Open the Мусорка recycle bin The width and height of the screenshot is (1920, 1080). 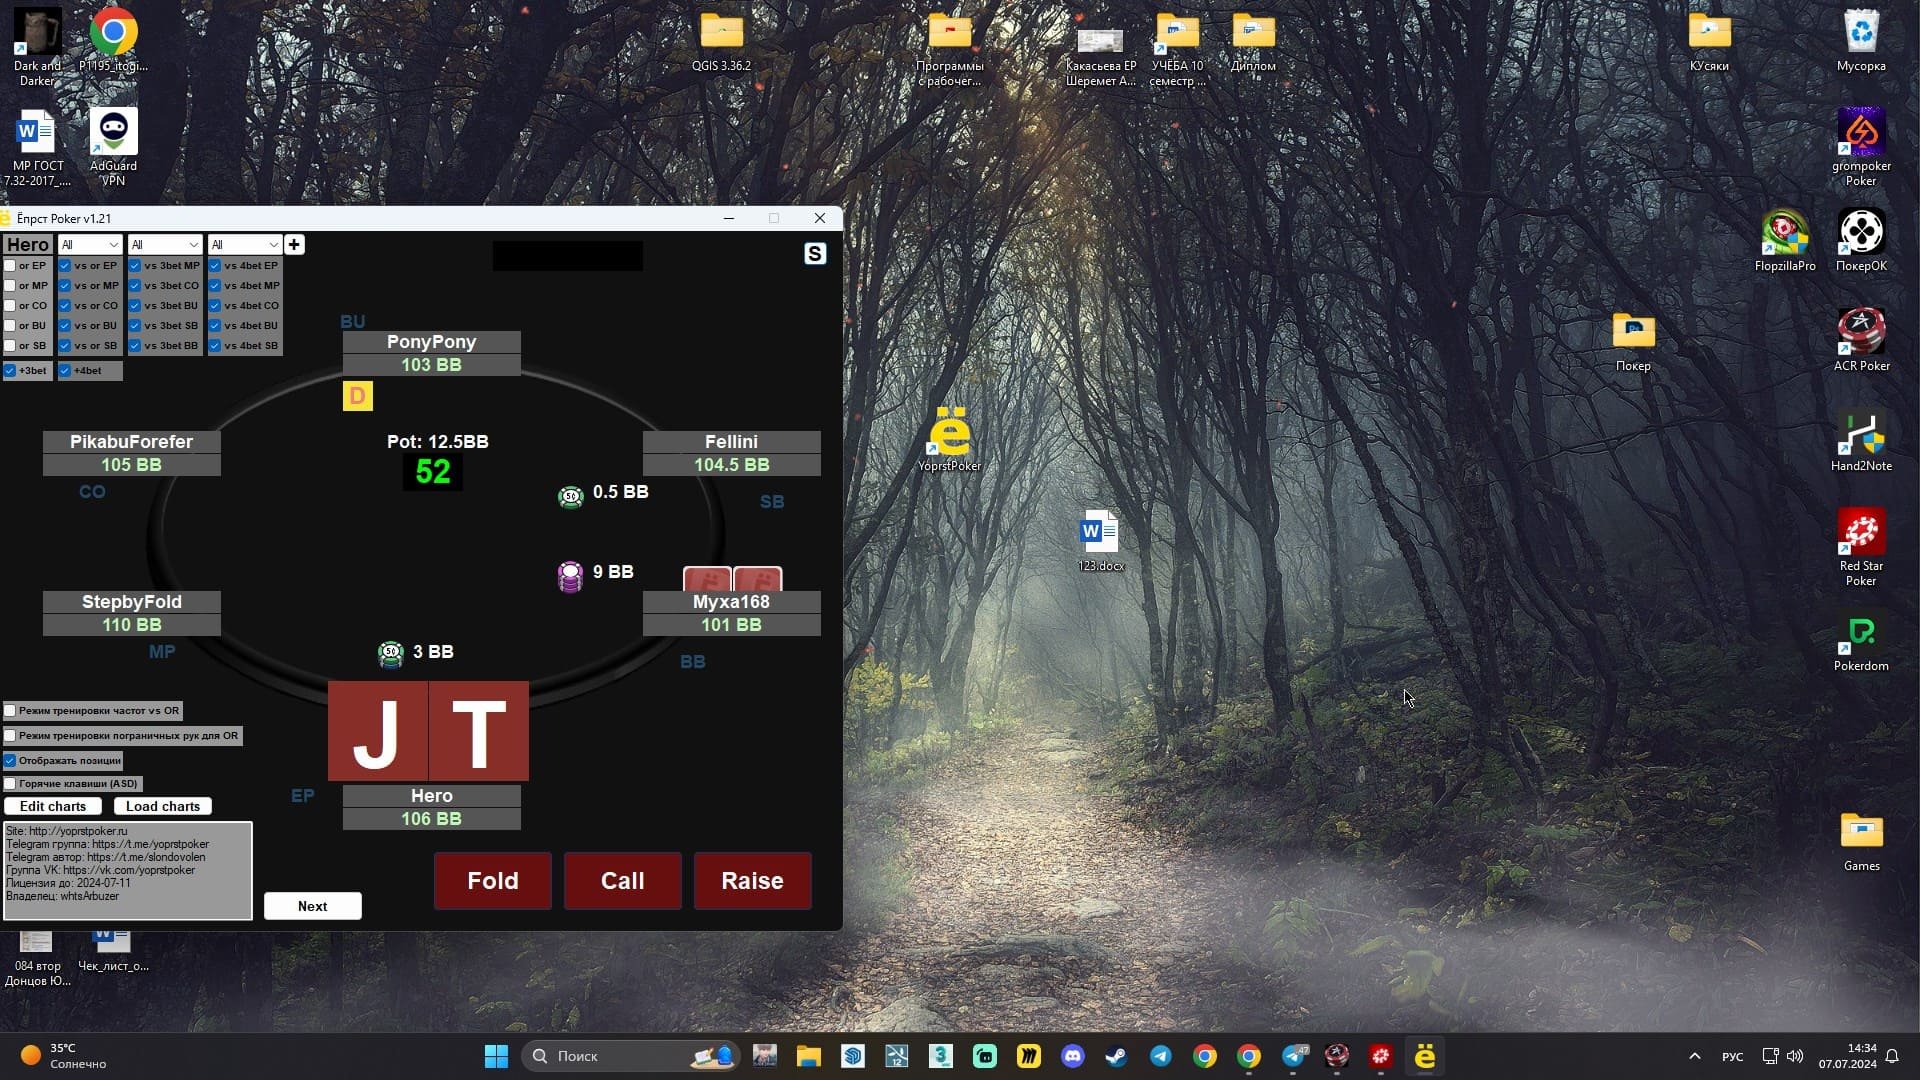click(1861, 41)
